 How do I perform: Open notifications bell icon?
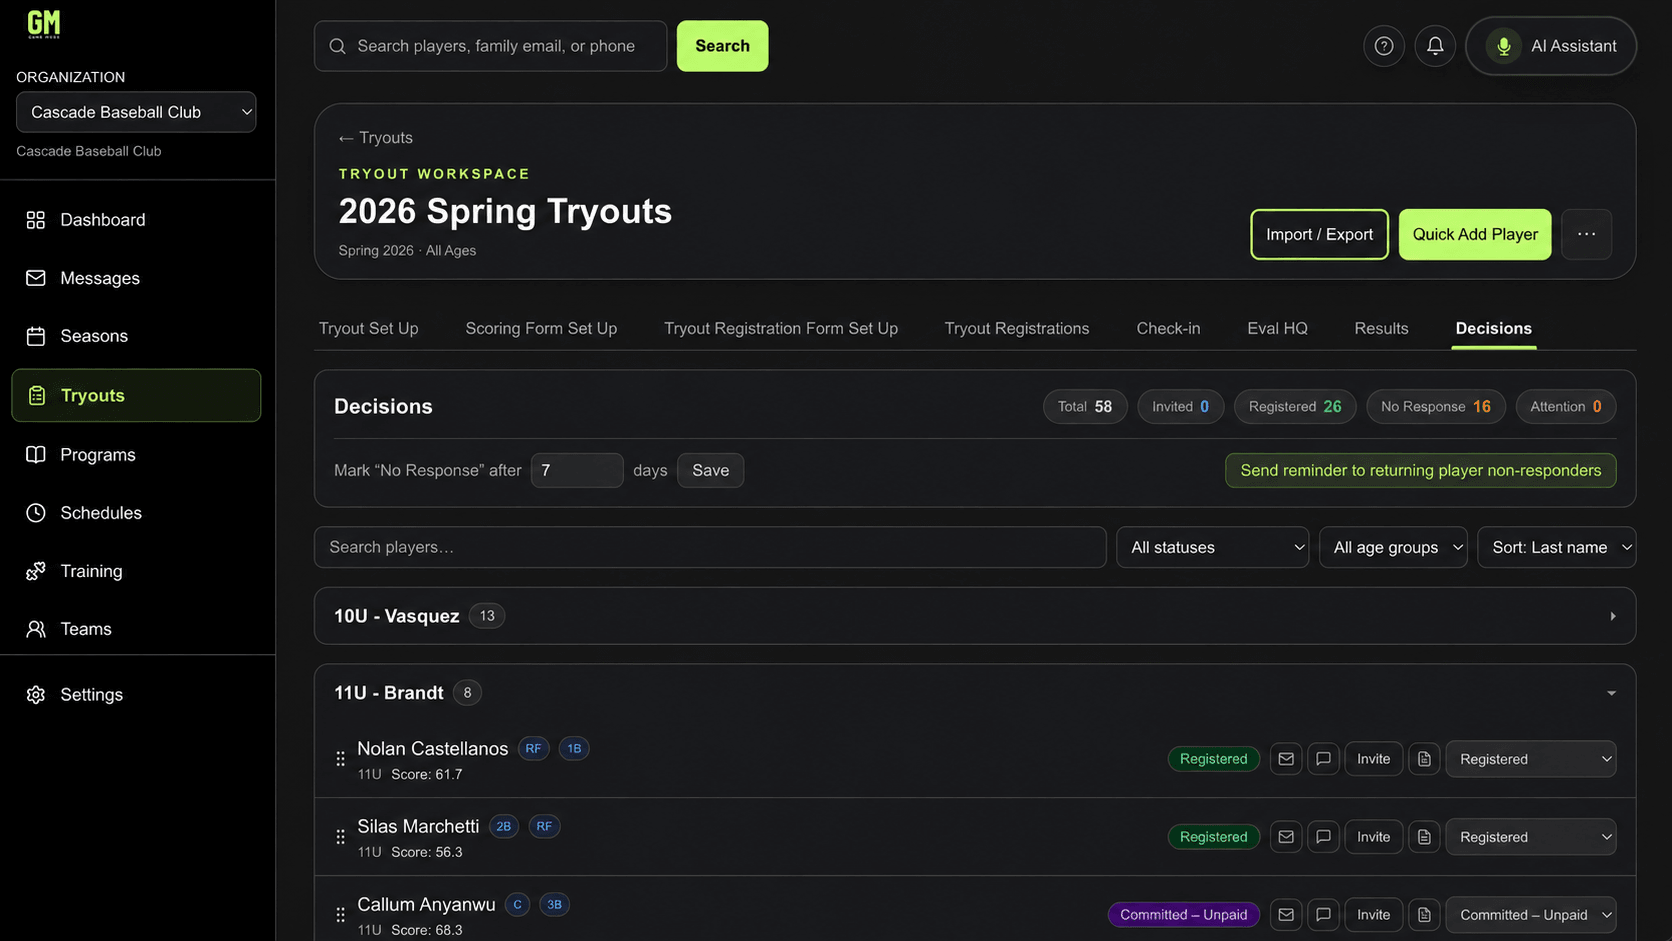(x=1435, y=46)
